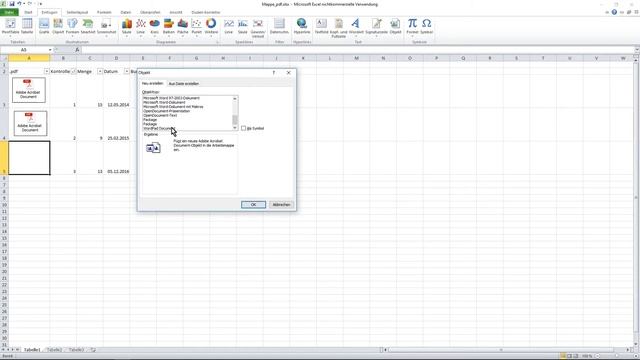Viewport: 640px width, 360px height.
Task: Add a Linie sparkline from the Sparklines group
Action: [x=229, y=26]
